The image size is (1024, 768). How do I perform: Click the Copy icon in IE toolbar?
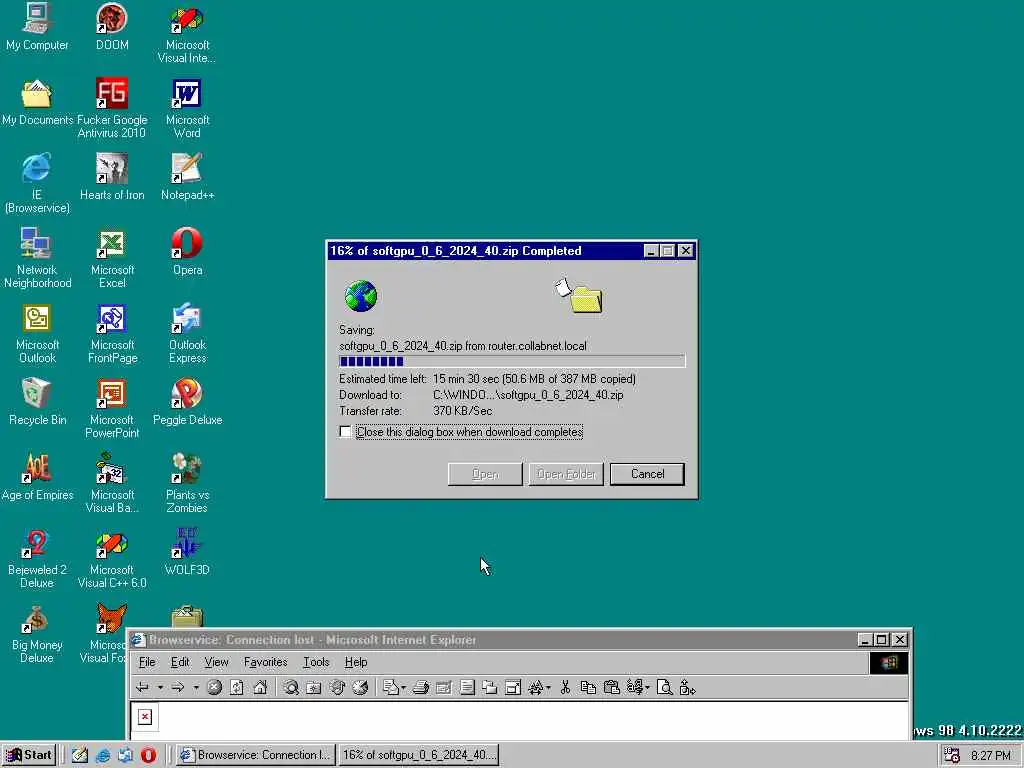(588, 687)
